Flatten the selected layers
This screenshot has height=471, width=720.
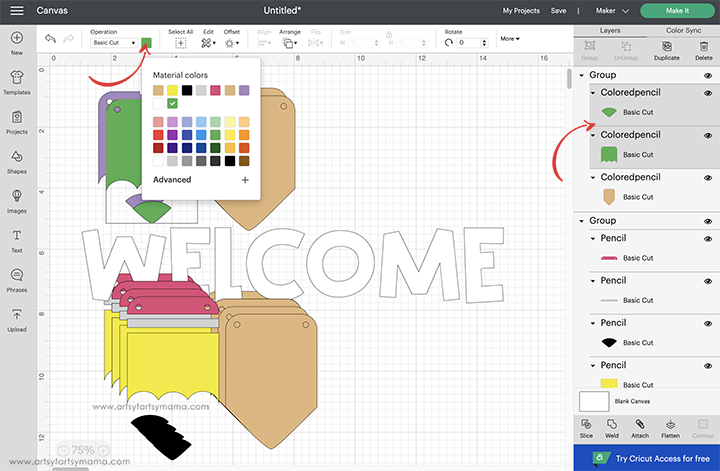(x=670, y=428)
